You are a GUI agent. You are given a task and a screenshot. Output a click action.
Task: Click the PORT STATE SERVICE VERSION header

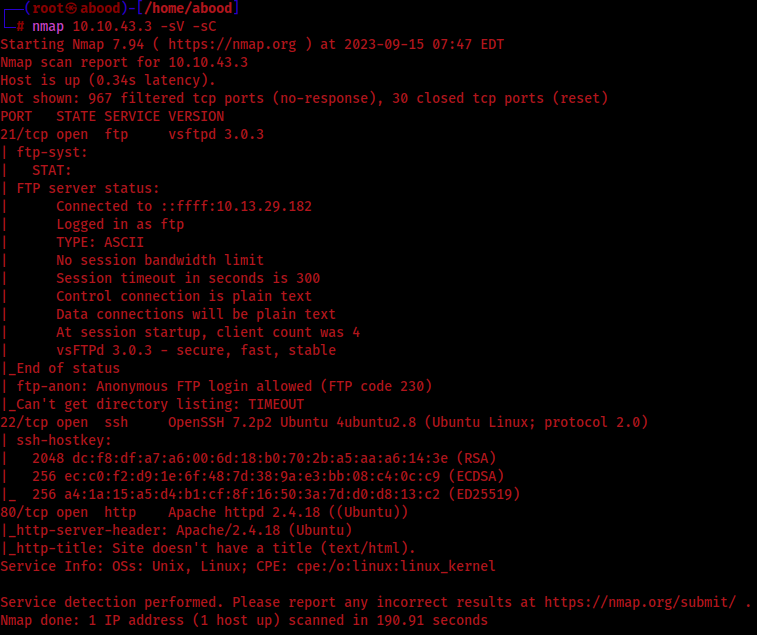pyautogui.click(x=112, y=116)
